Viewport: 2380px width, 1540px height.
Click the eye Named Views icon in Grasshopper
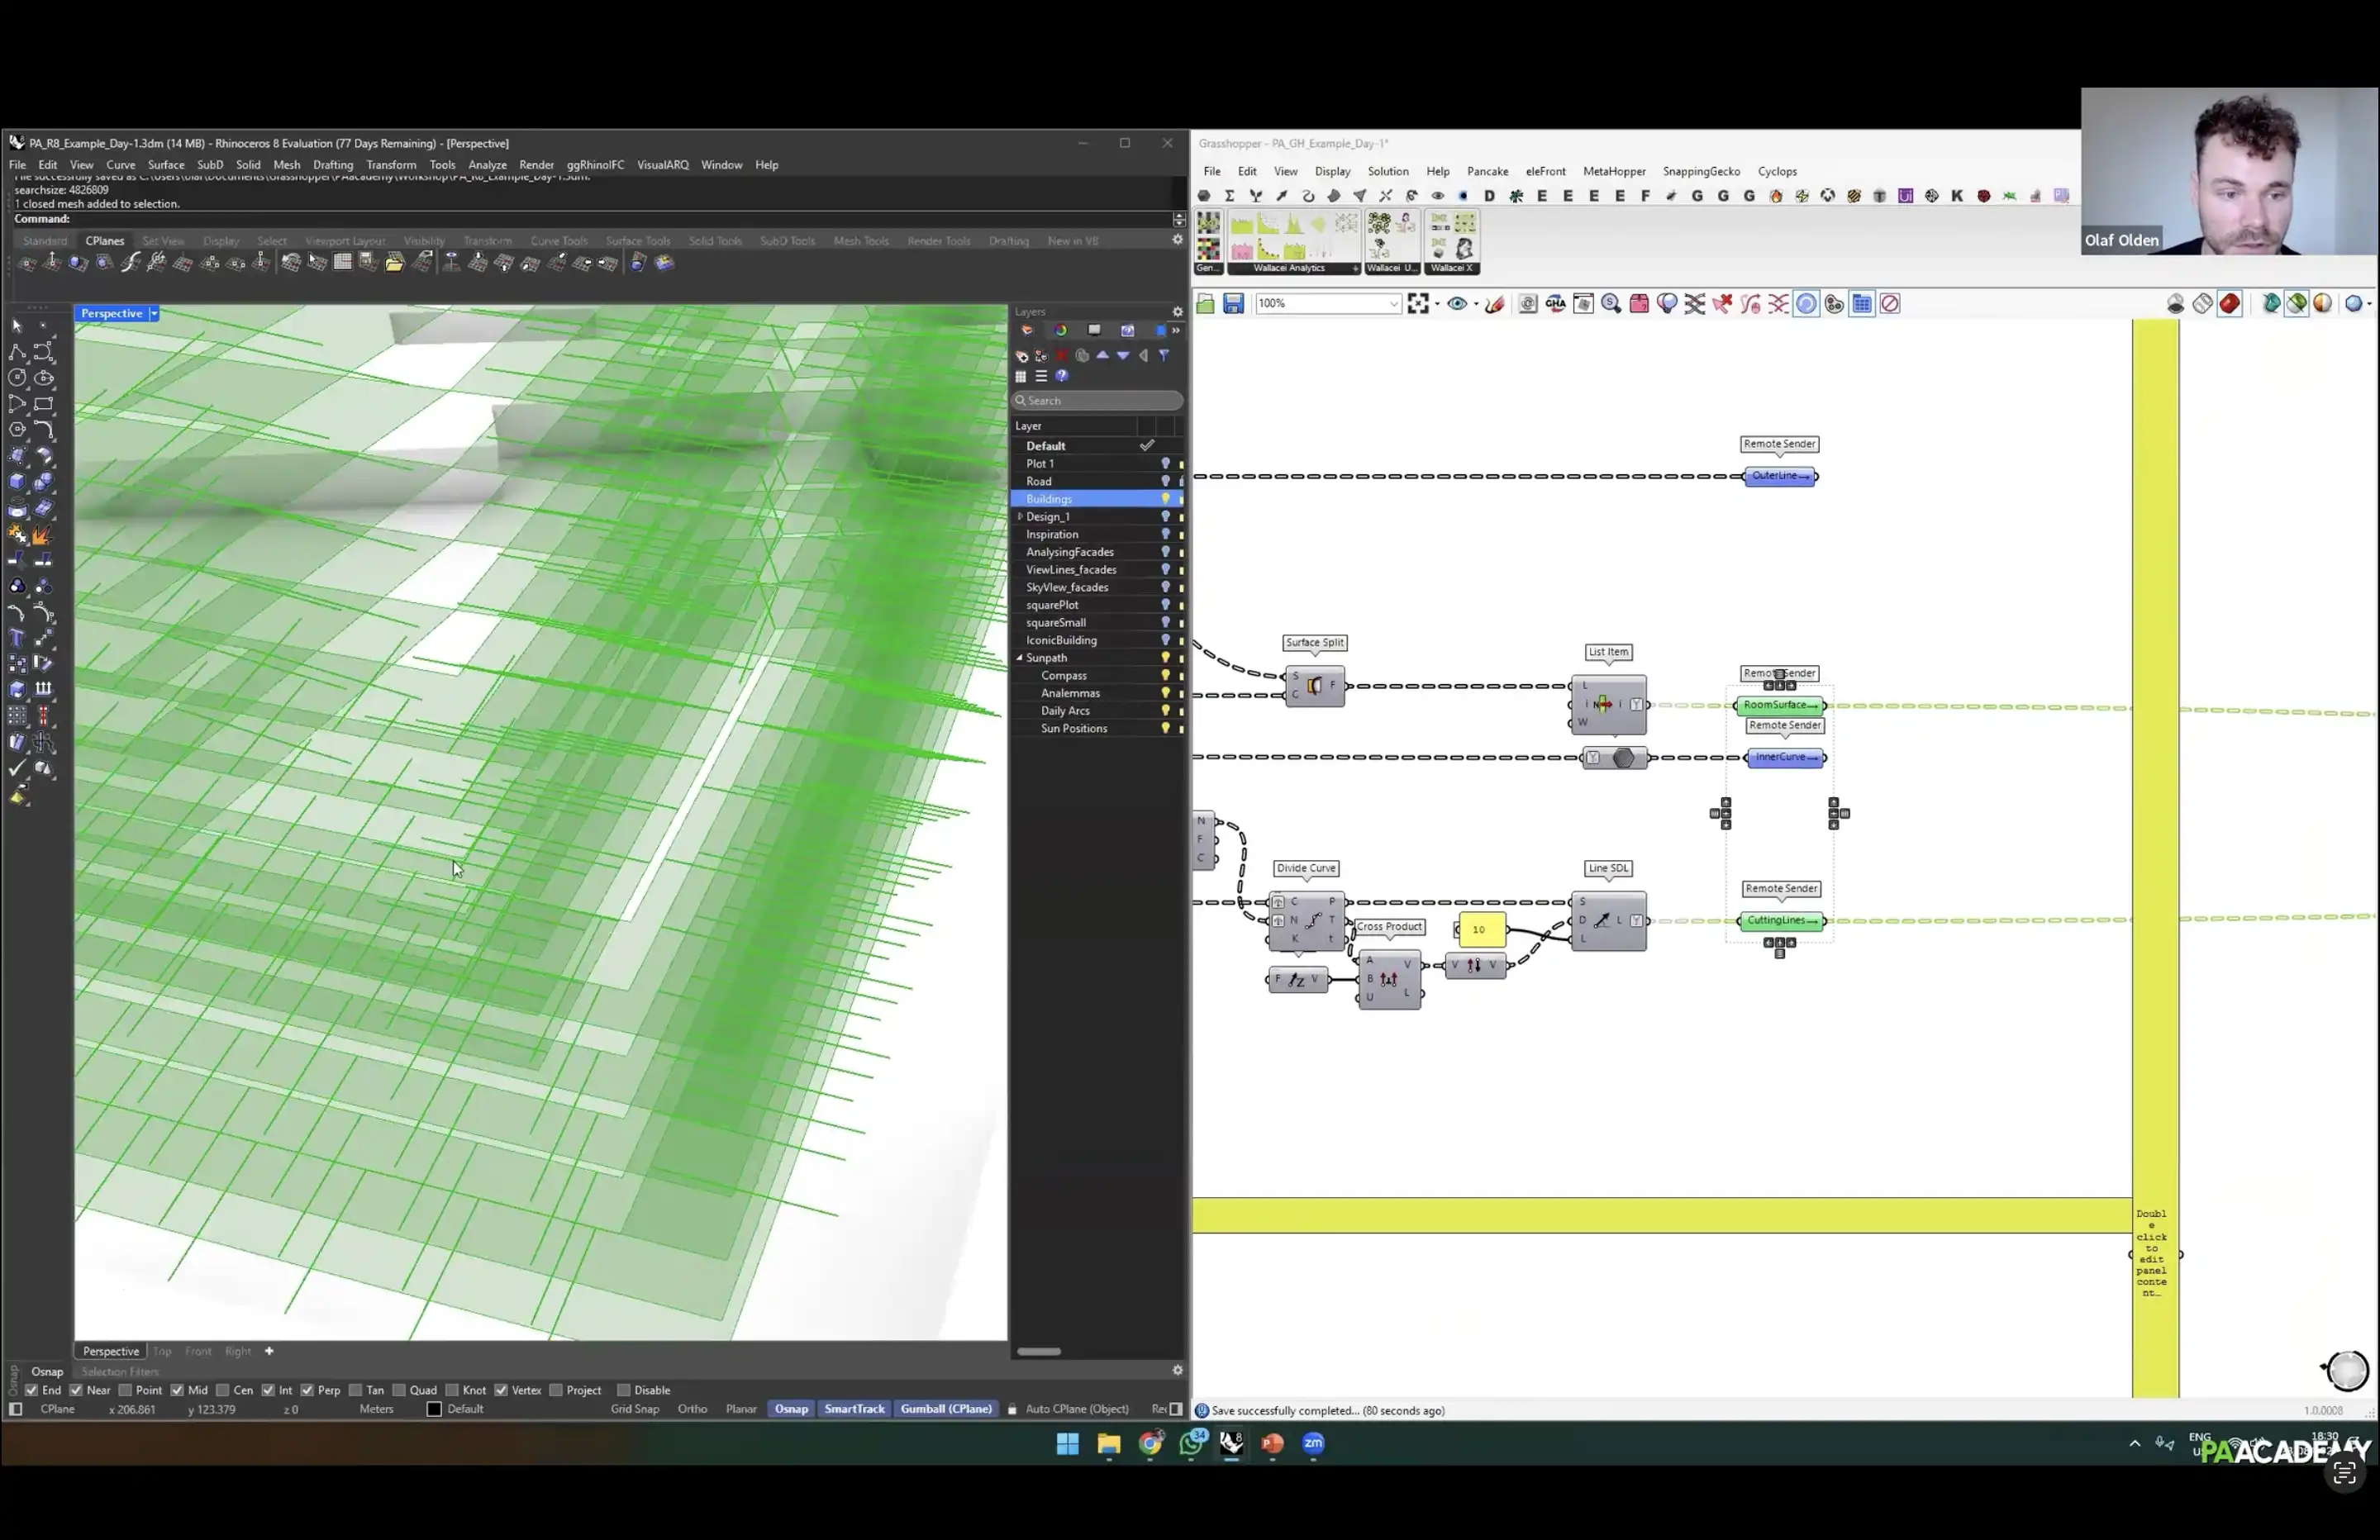click(x=1456, y=304)
